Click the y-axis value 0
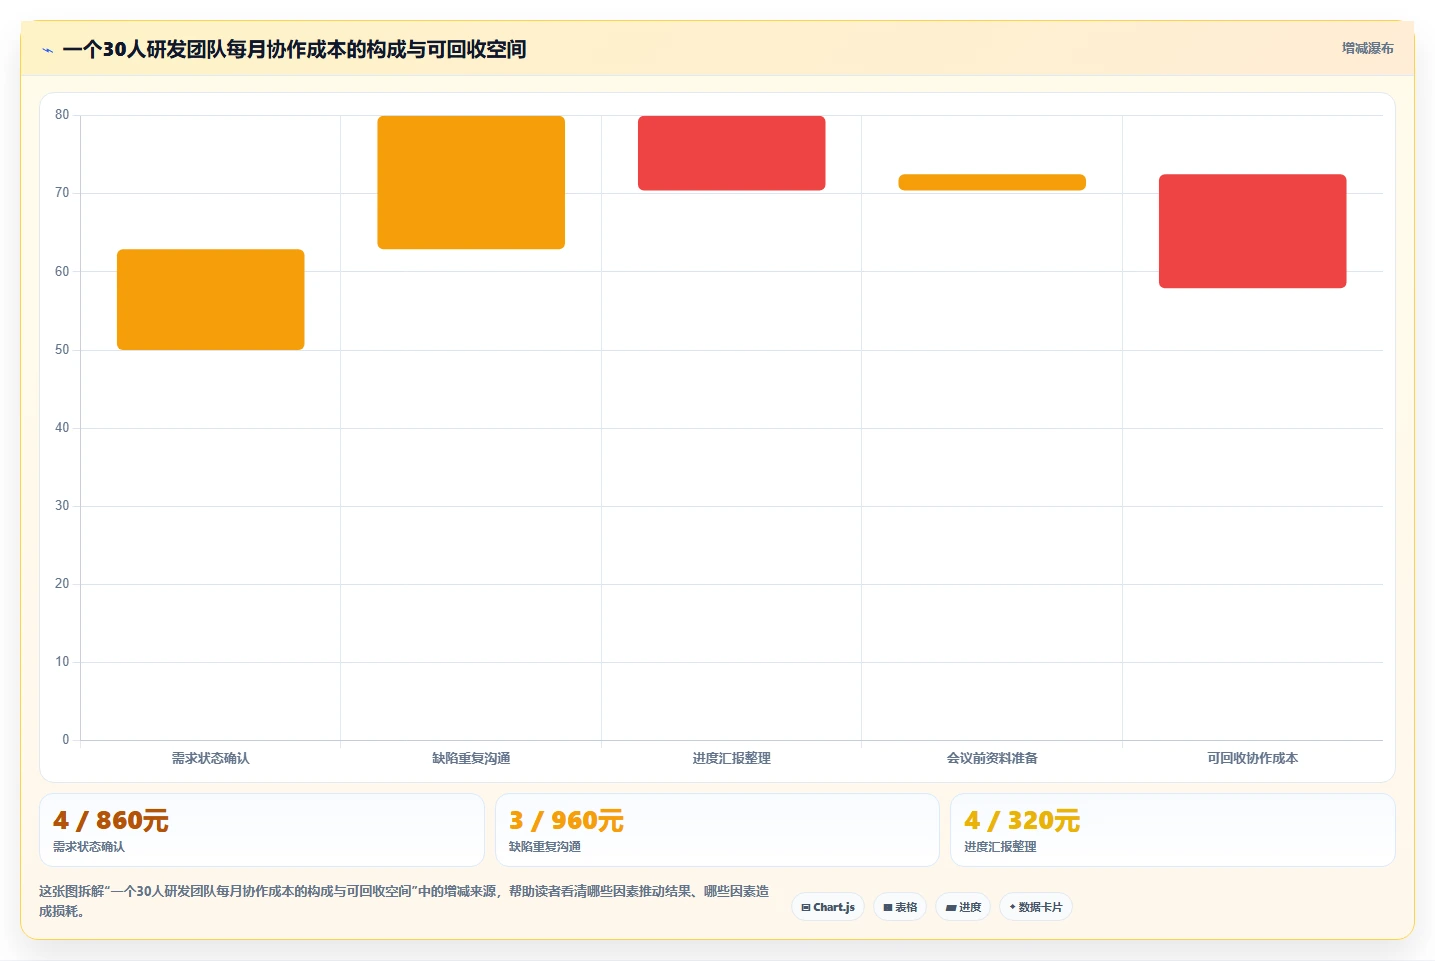The height and width of the screenshot is (961, 1435). point(66,740)
